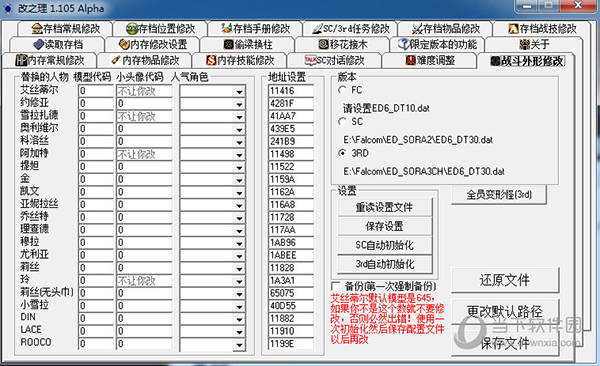Click the 移花接木 tab icon
The width and height of the screenshot is (600, 366).
point(324,44)
